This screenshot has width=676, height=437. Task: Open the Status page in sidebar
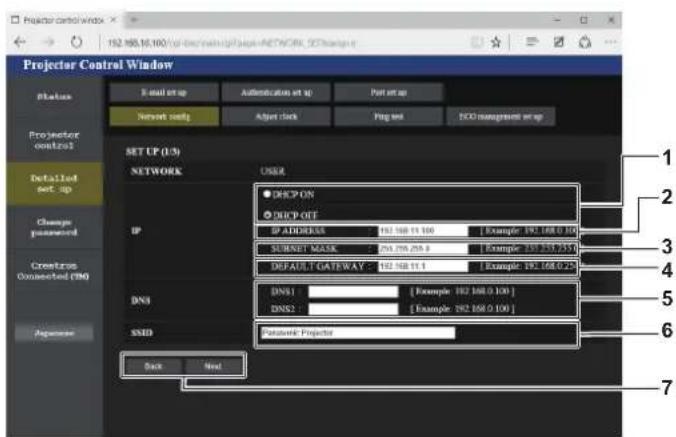[54, 97]
